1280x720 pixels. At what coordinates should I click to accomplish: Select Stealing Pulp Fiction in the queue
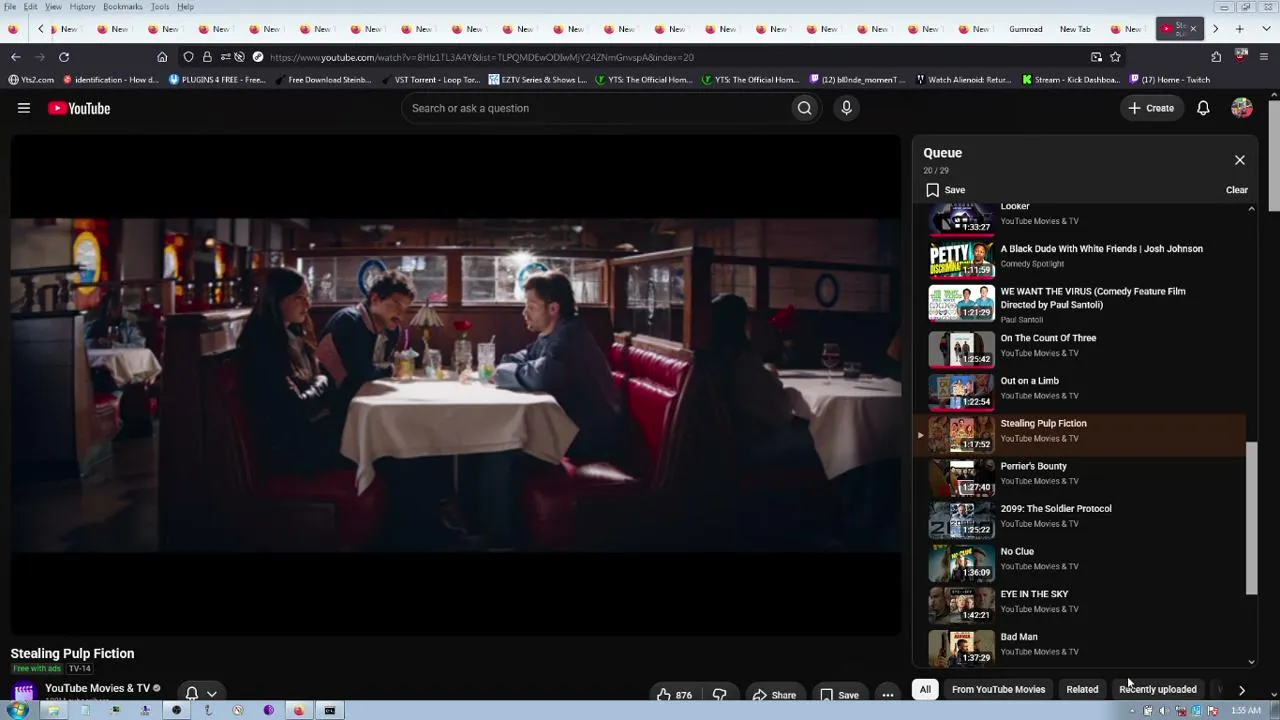coord(1080,434)
